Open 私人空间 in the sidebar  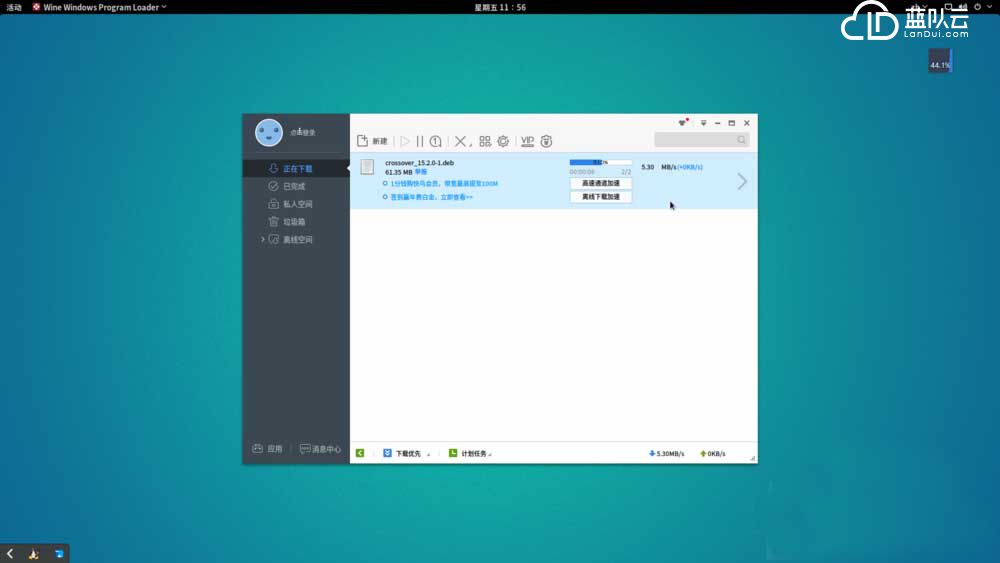pyautogui.click(x=296, y=204)
